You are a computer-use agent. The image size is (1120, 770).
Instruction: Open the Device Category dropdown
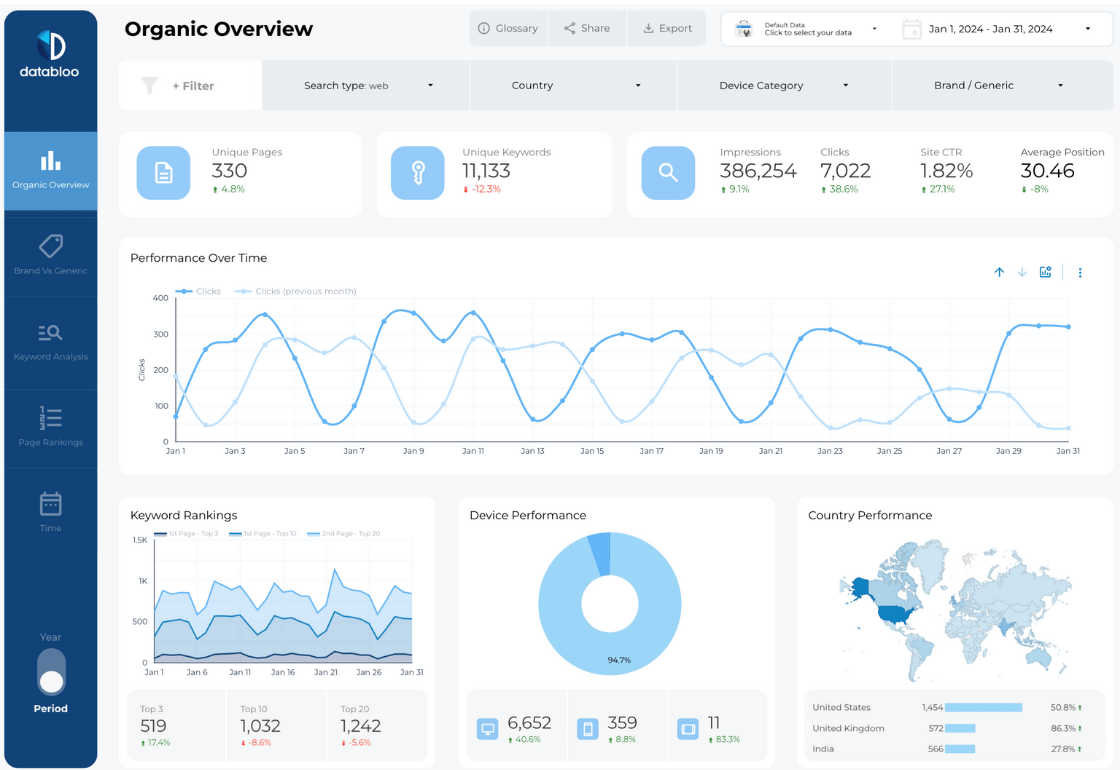coord(784,86)
